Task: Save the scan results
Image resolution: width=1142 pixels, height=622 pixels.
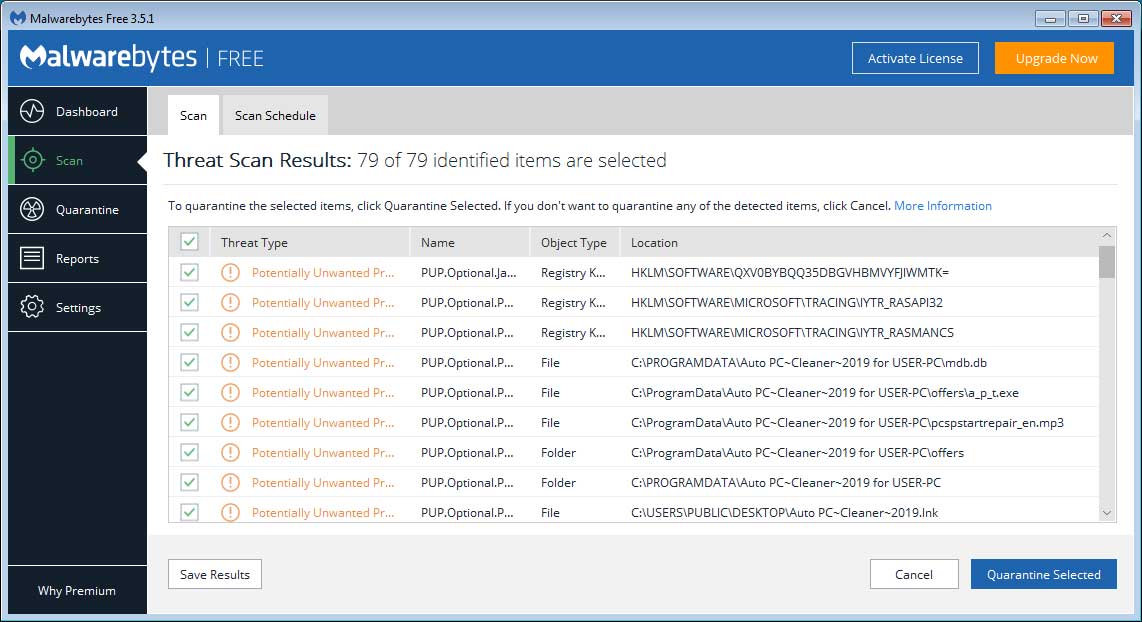Action: tap(214, 574)
